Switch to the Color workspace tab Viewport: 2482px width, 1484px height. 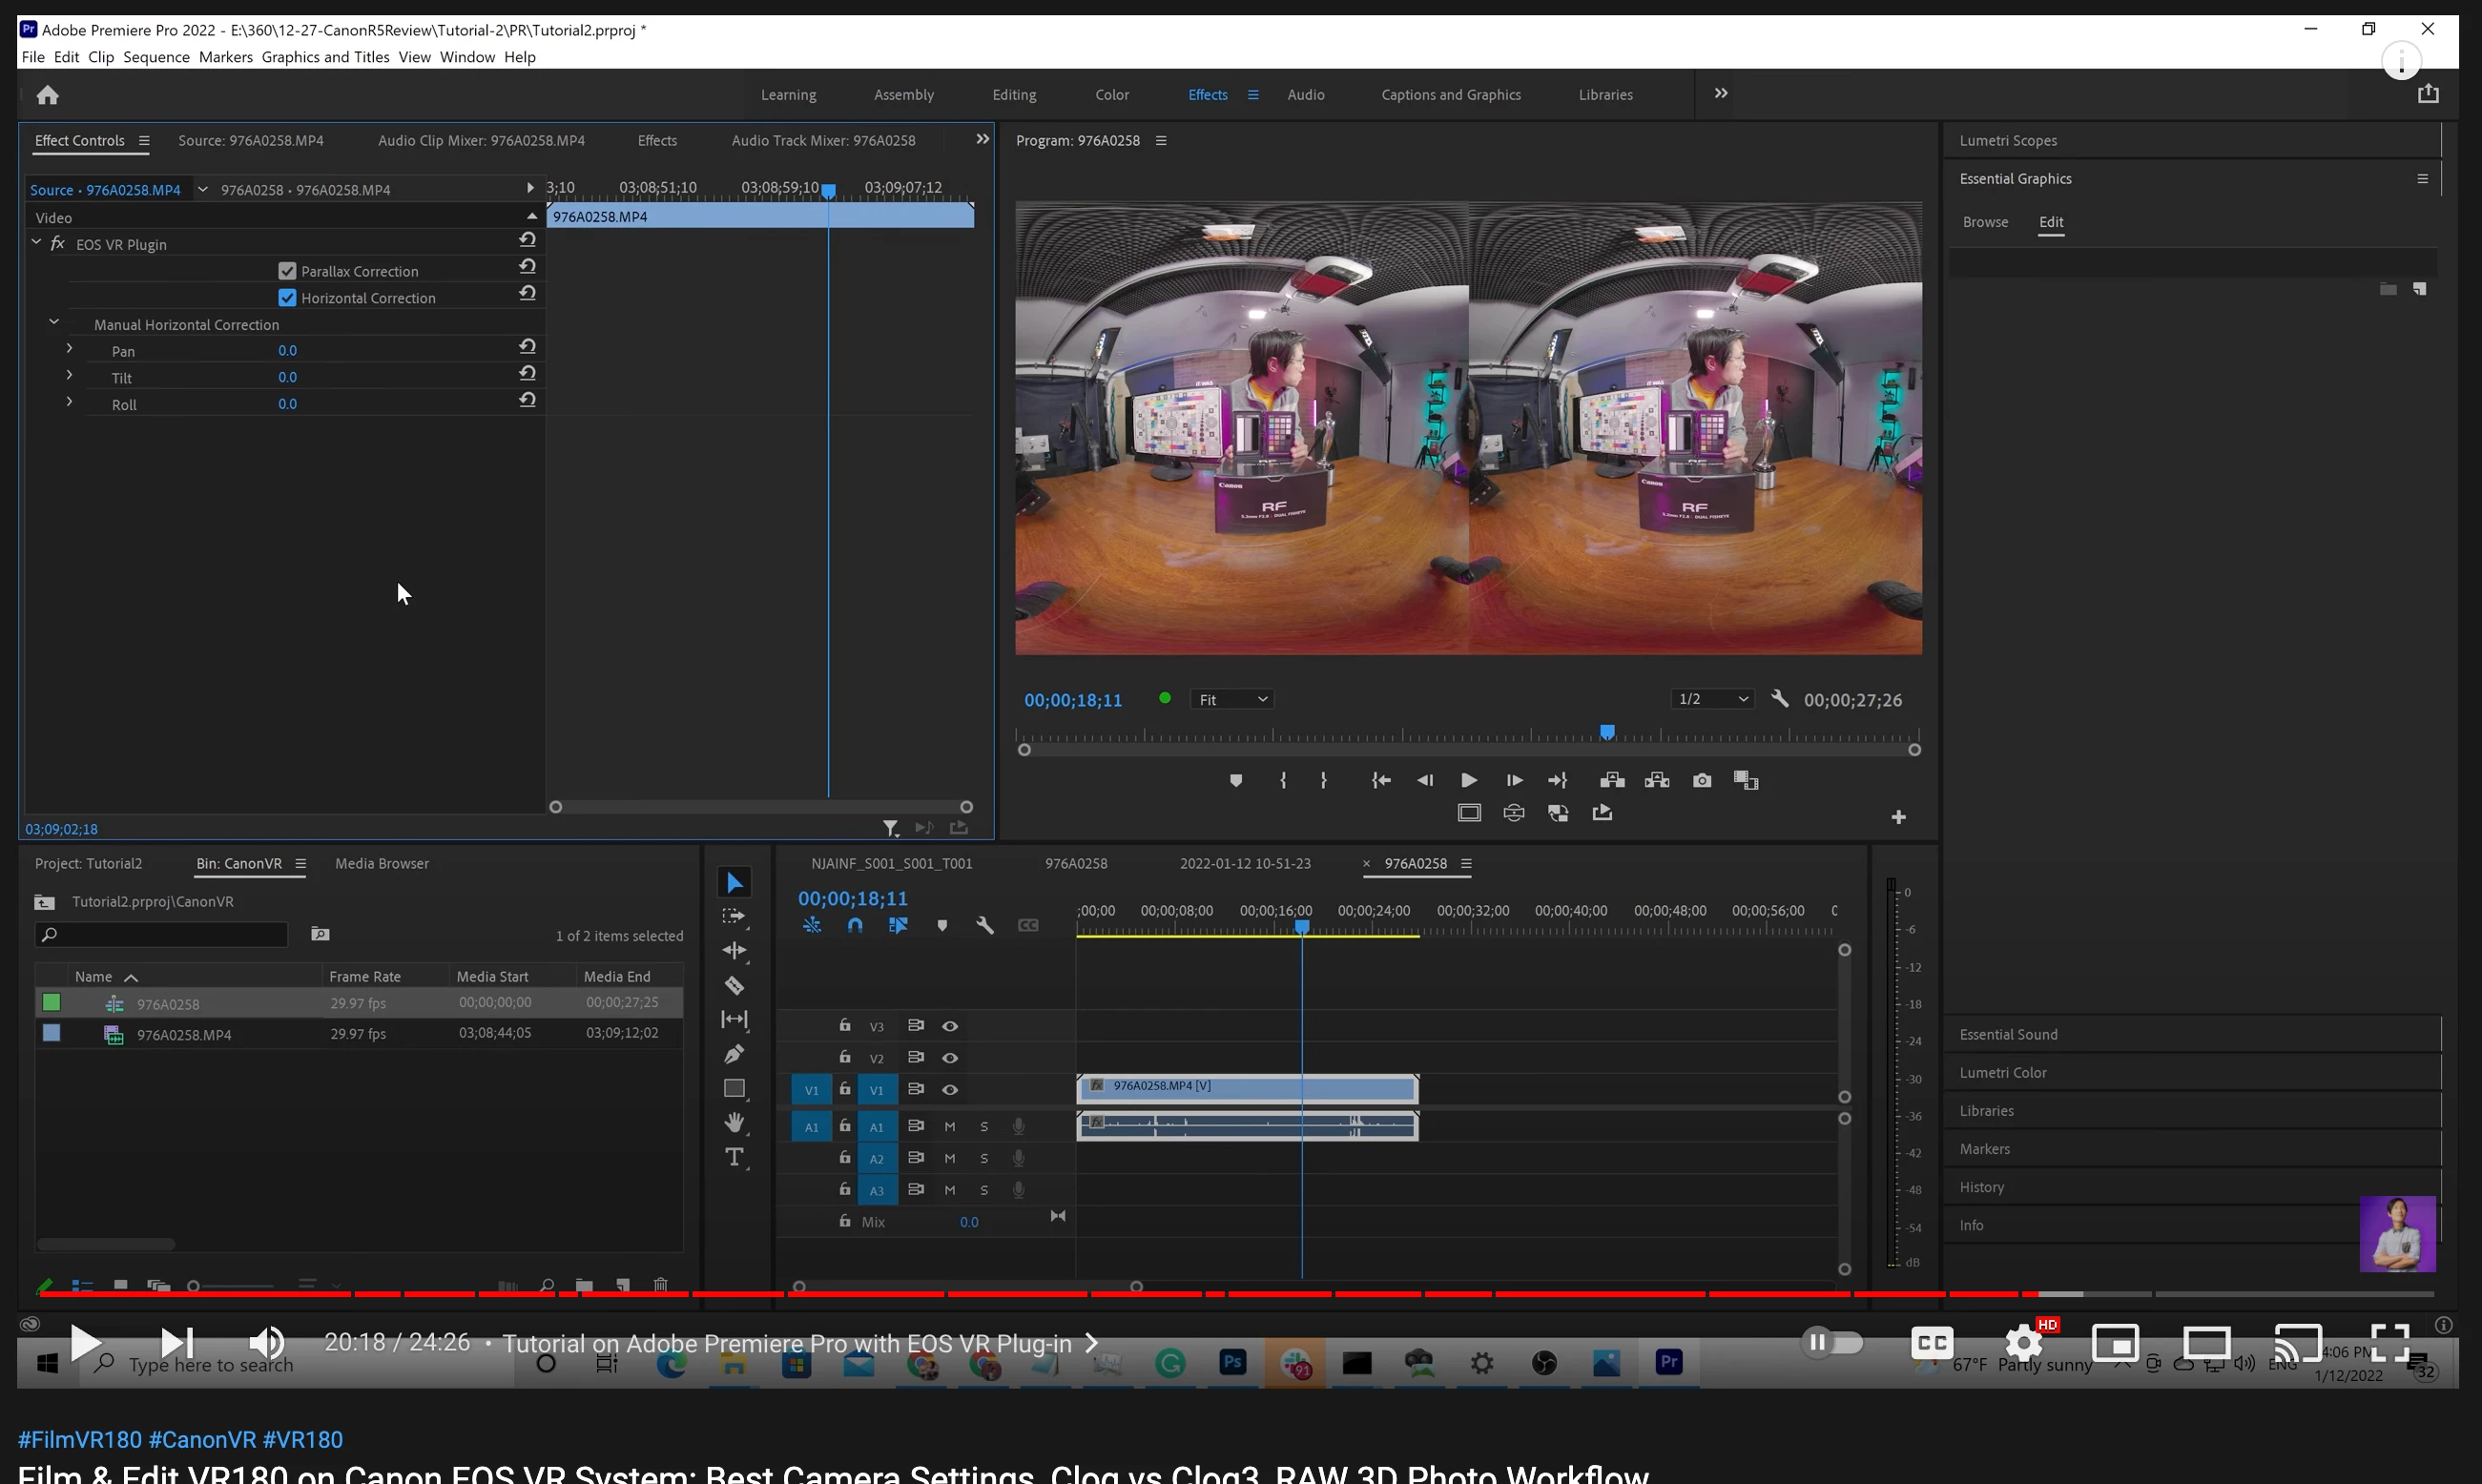[x=1111, y=95]
